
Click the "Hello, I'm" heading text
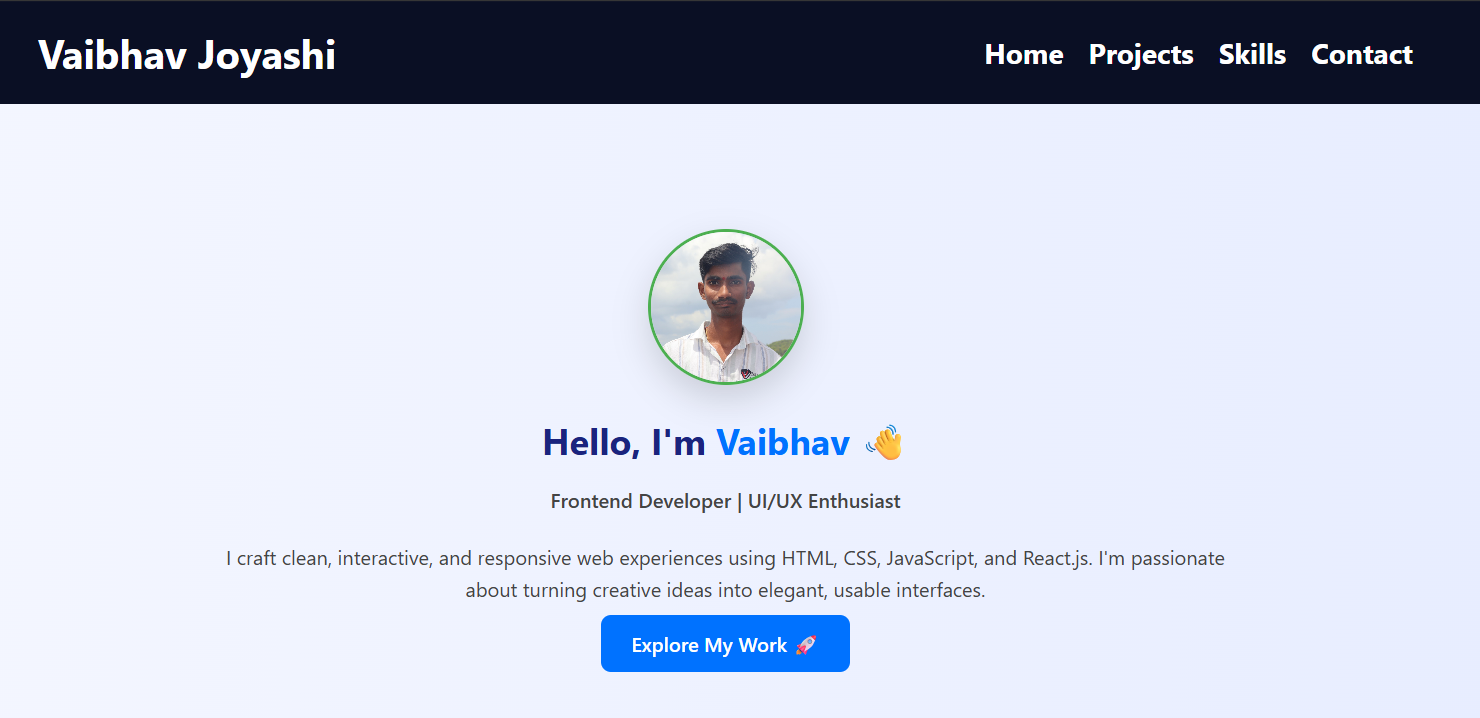point(624,442)
